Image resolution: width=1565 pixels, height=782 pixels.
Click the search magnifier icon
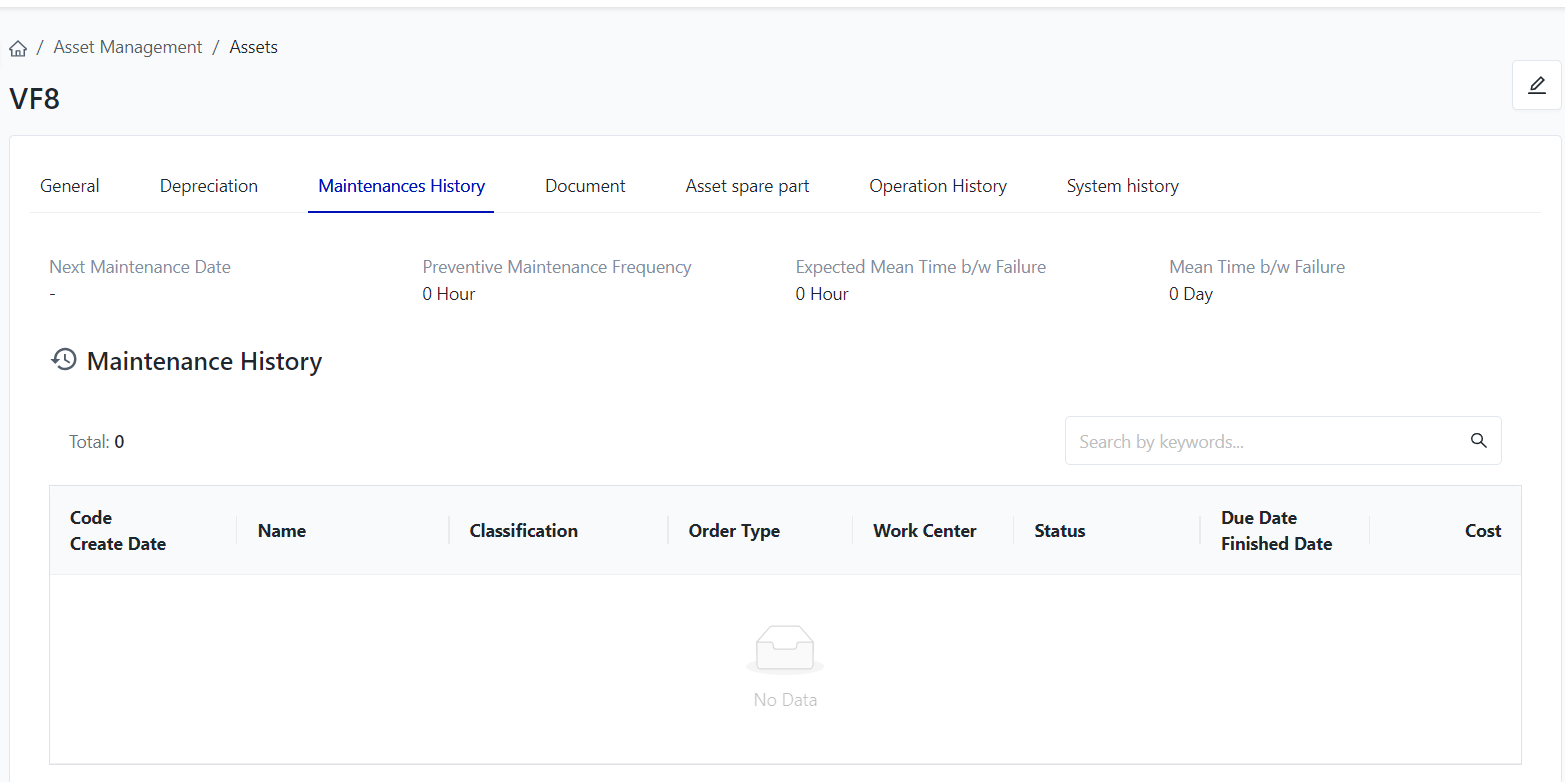[1478, 441]
